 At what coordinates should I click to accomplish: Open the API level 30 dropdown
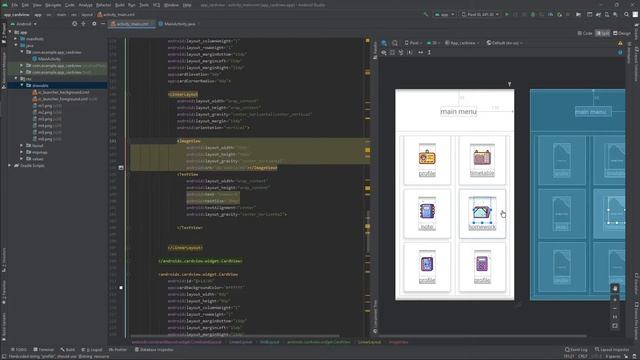tap(432, 42)
